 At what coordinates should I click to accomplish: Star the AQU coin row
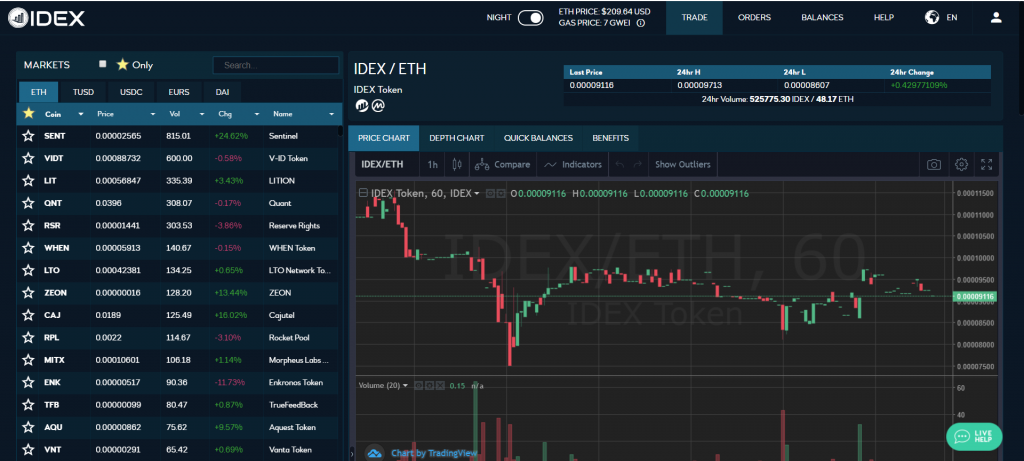tap(28, 427)
